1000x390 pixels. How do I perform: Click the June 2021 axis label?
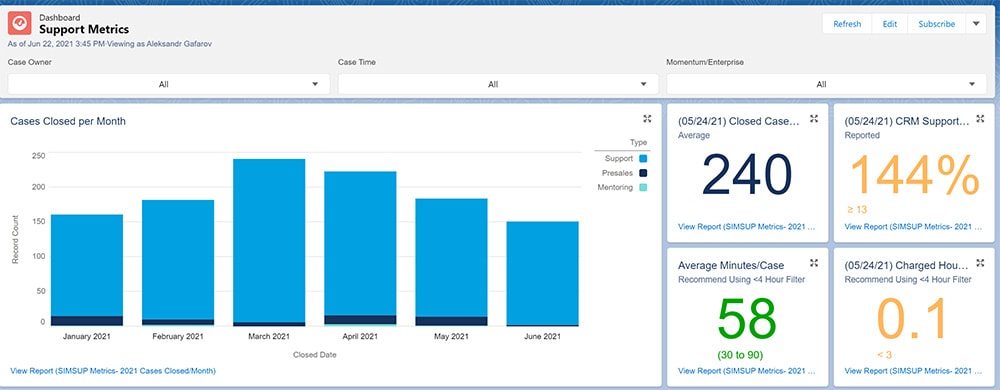pyautogui.click(x=543, y=336)
